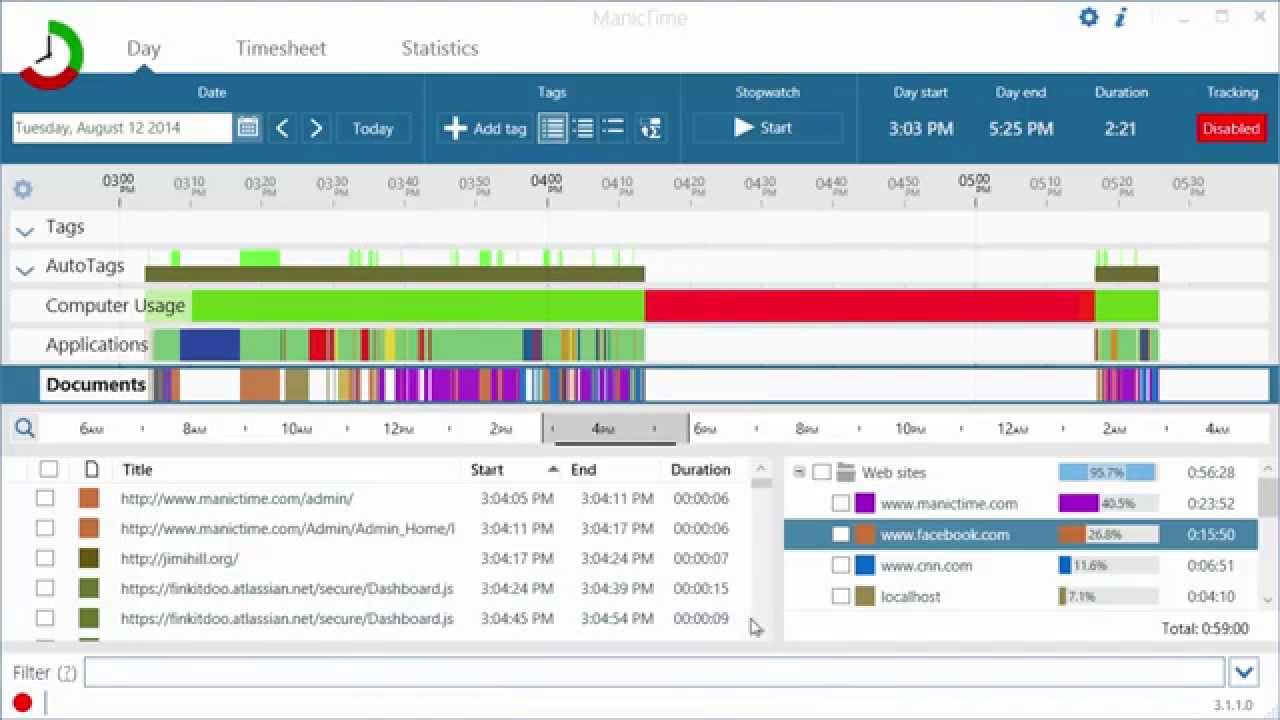The height and width of the screenshot is (720, 1280).
Task: Switch to the Statistics tab
Action: [440, 48]
